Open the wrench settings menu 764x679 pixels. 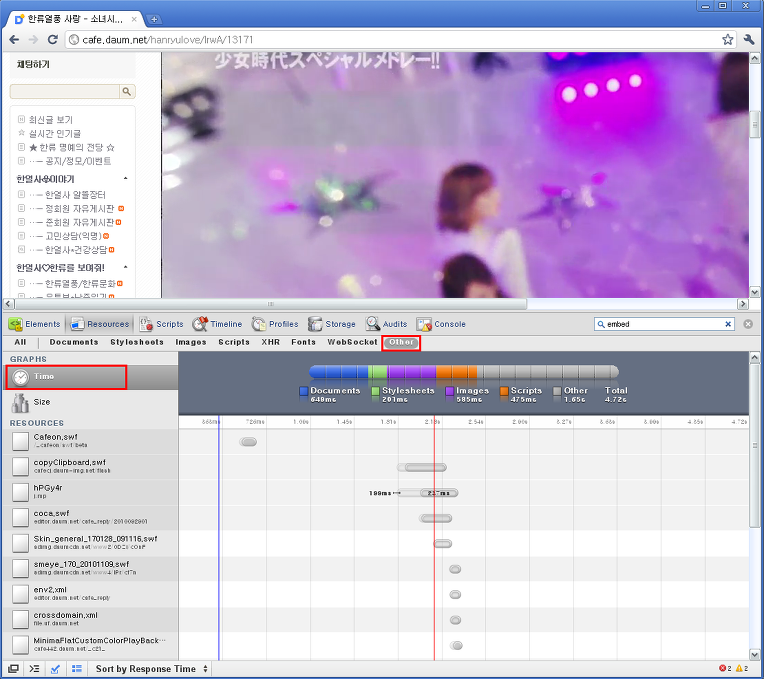pos(749,39)
